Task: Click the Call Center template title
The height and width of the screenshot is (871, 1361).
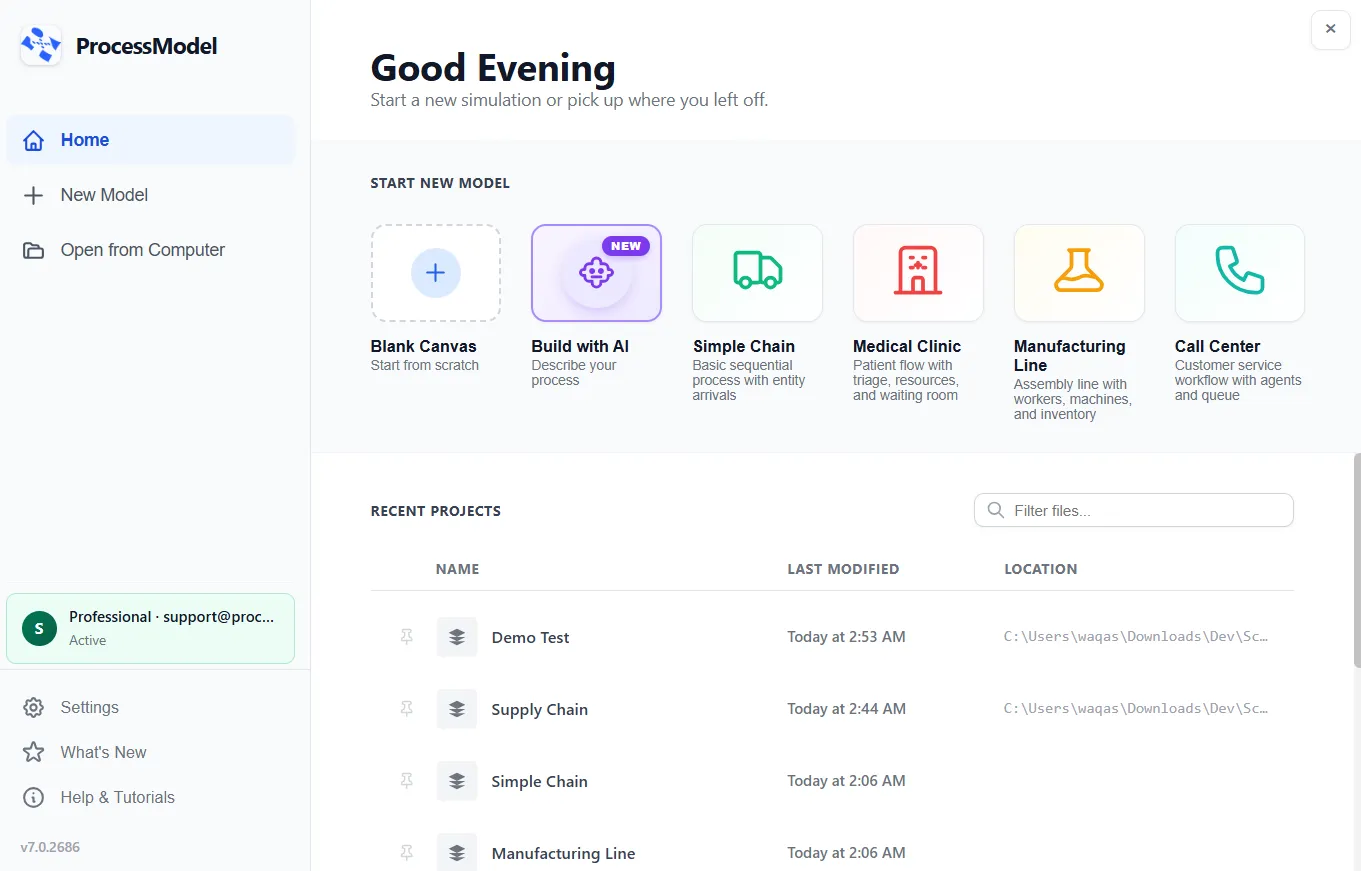Action: tap(1218, 346)
